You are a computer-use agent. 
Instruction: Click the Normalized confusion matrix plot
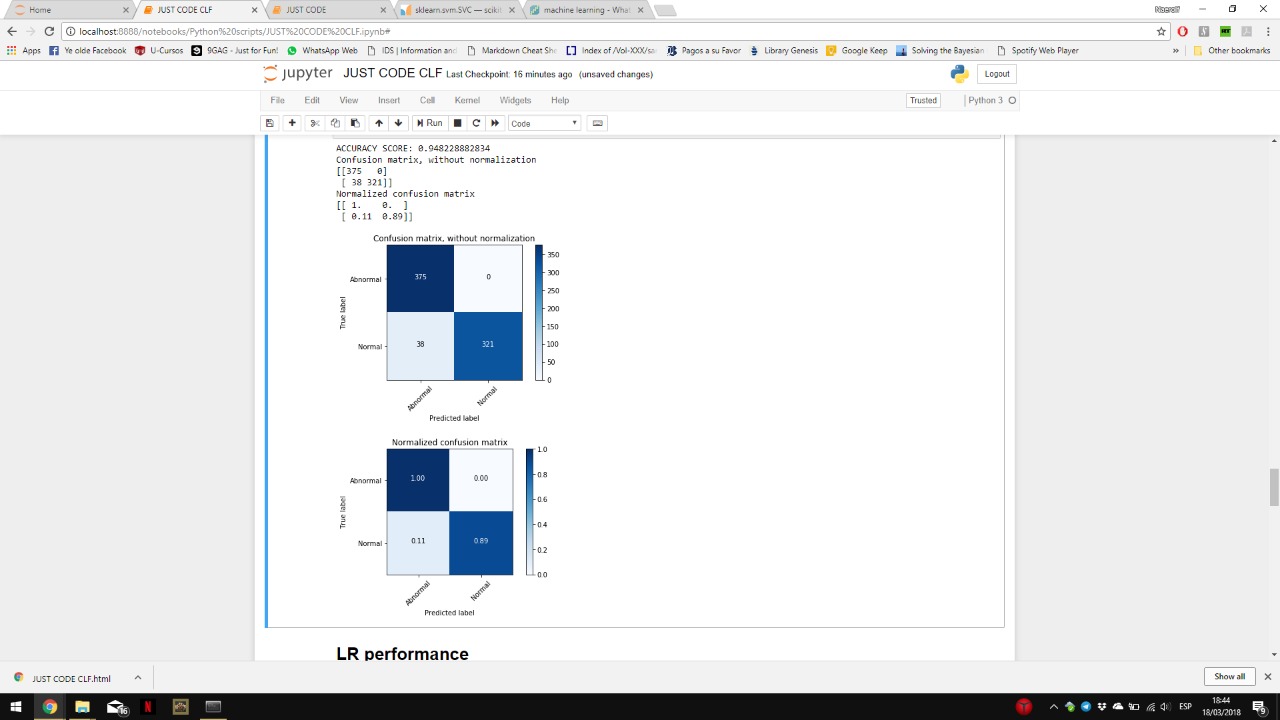tap(444, 526)
